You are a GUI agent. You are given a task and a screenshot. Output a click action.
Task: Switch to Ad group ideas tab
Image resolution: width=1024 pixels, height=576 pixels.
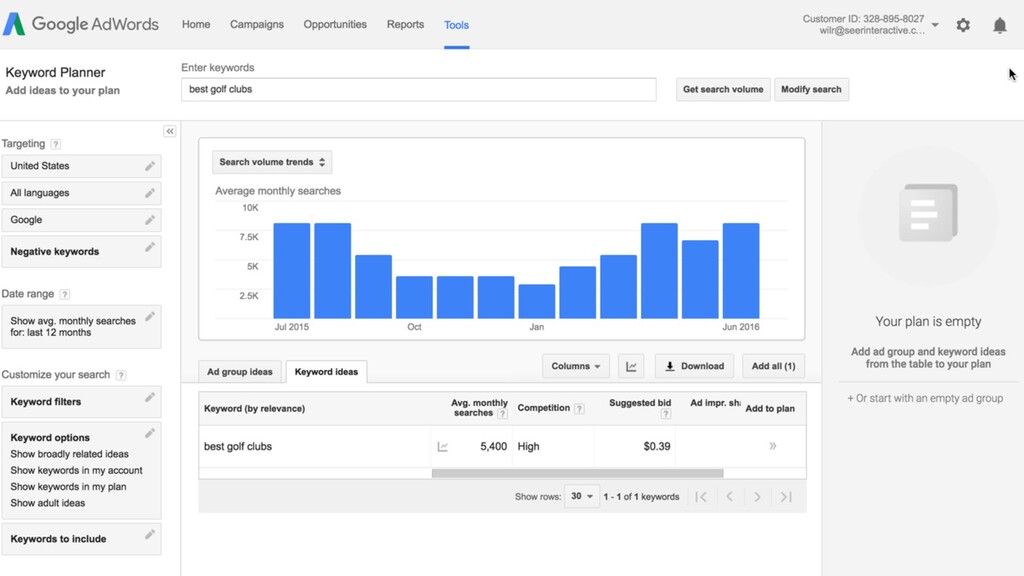point(240,372)
